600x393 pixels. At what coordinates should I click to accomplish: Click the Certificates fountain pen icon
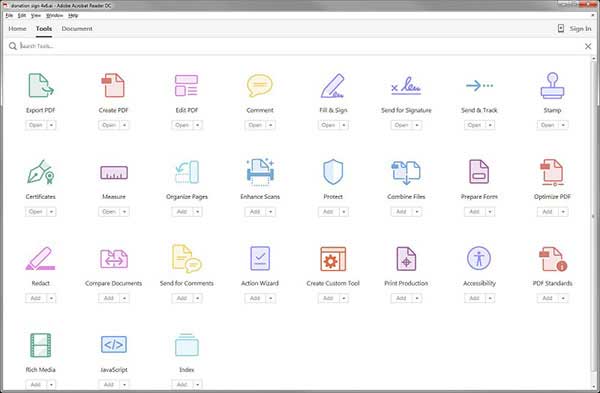pyautogui.click(x=41, y=172)
